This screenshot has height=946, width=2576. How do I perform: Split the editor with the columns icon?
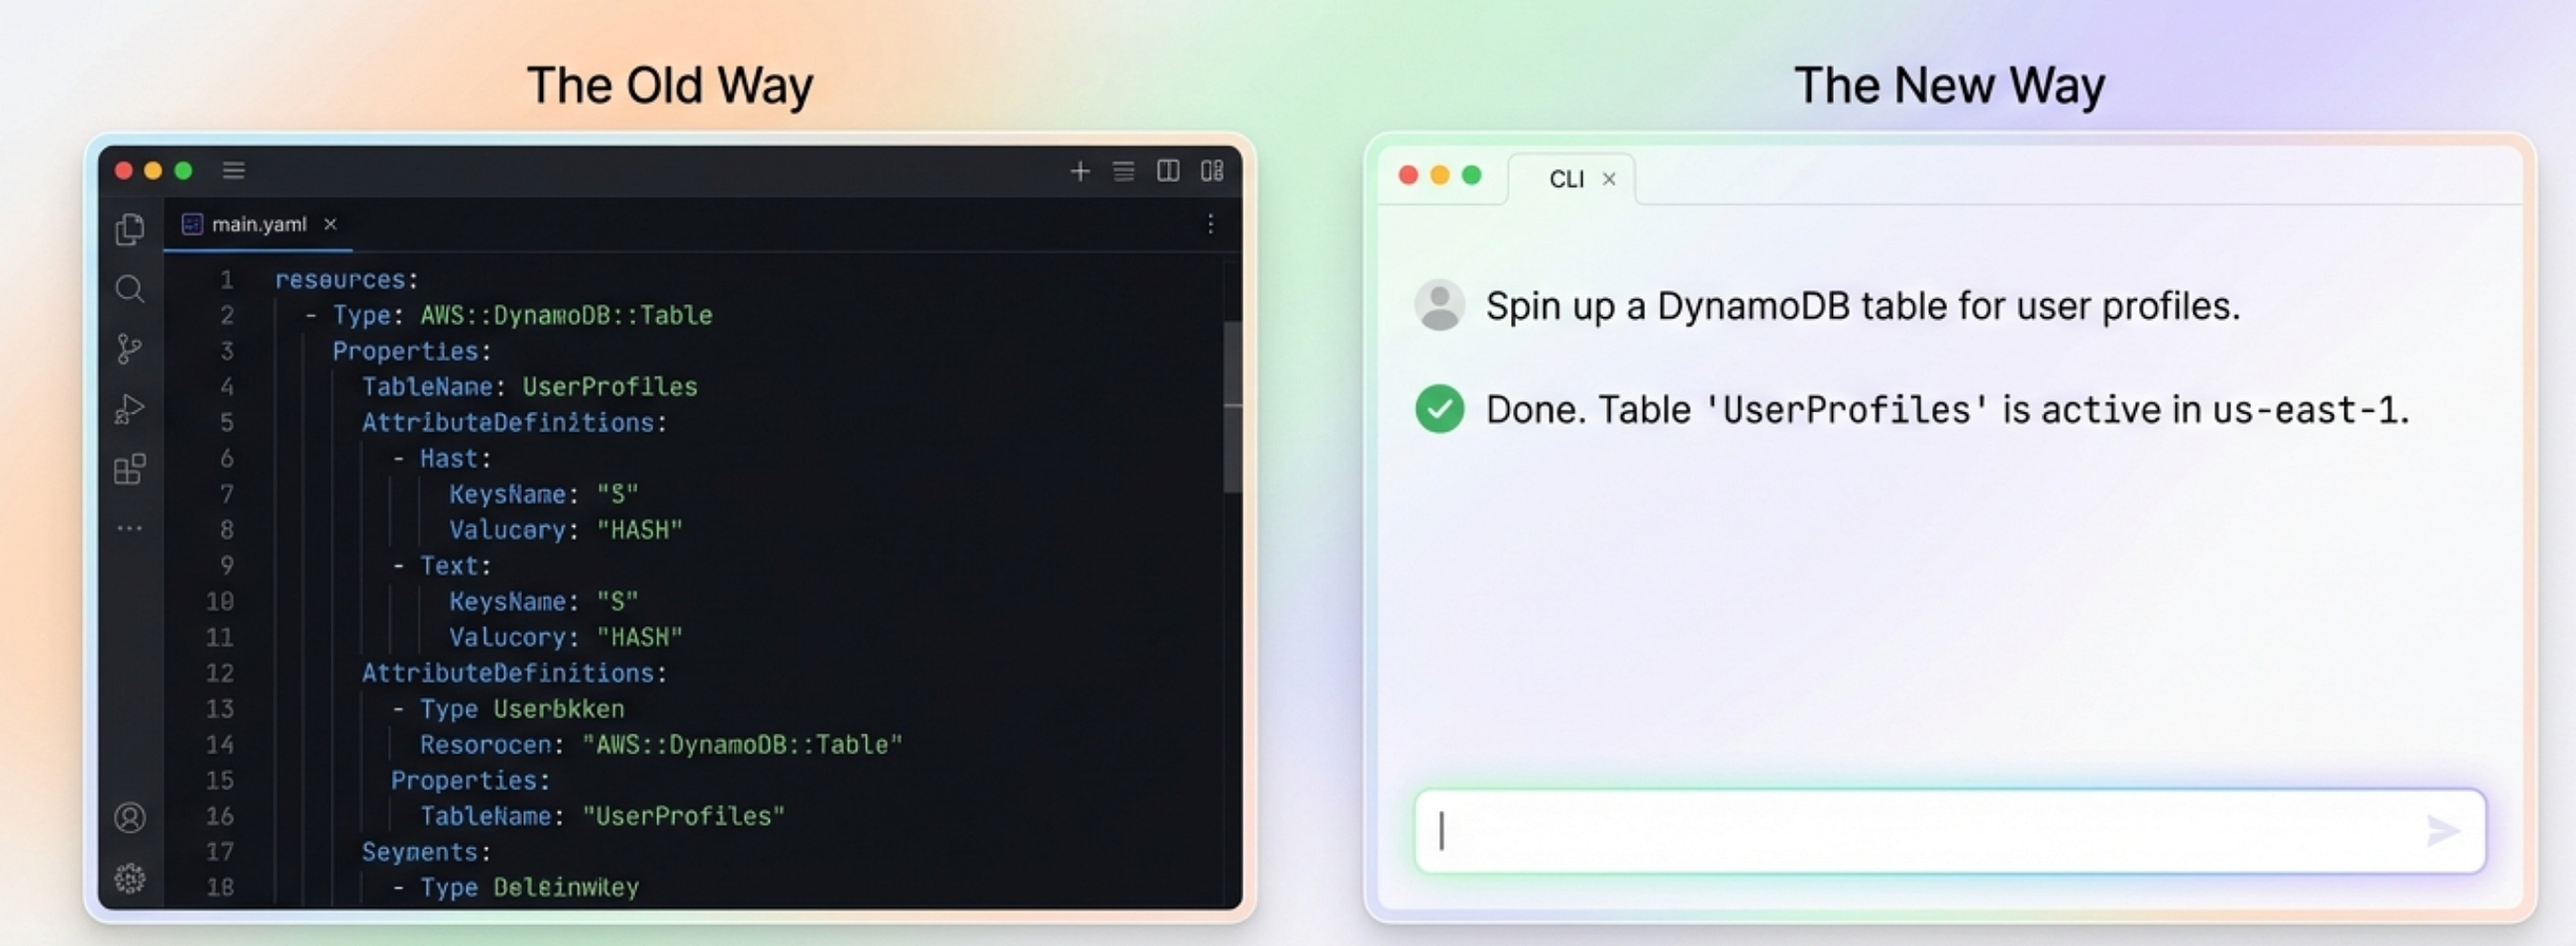tap(1168, 171)
